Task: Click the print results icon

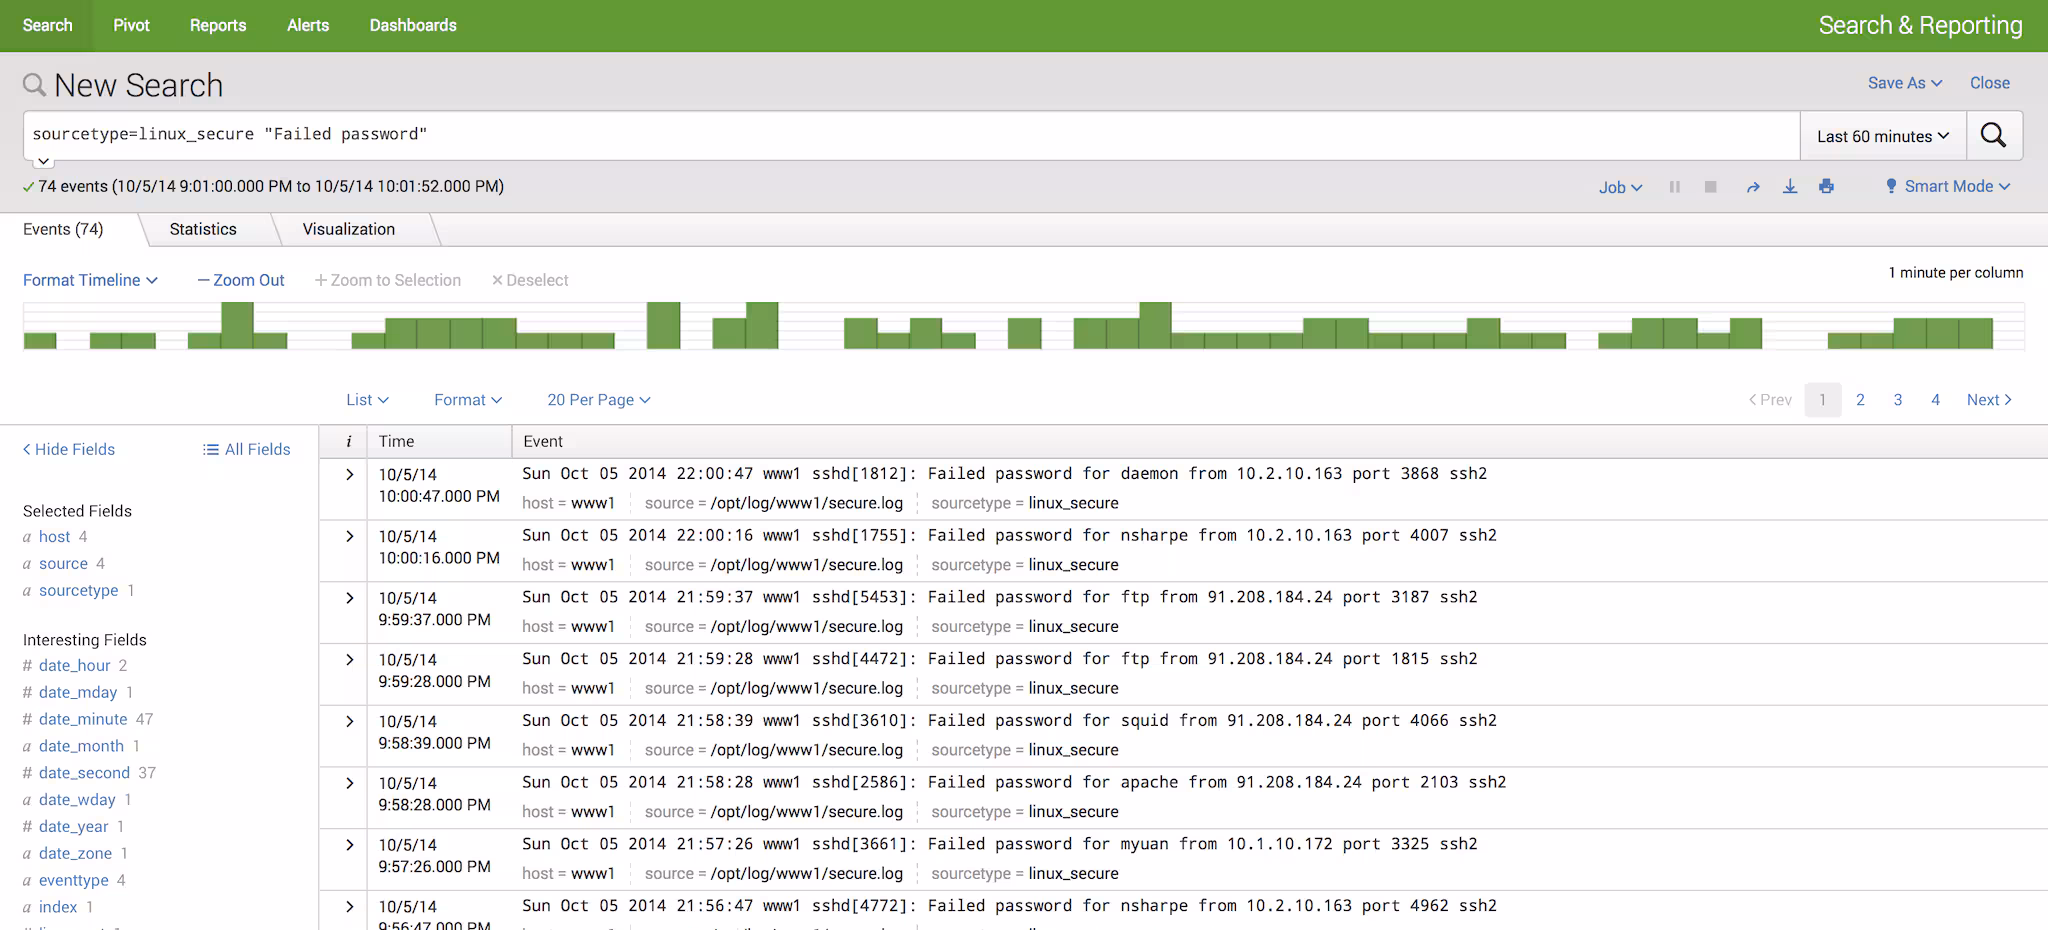Action: [x=1826, y=187]
